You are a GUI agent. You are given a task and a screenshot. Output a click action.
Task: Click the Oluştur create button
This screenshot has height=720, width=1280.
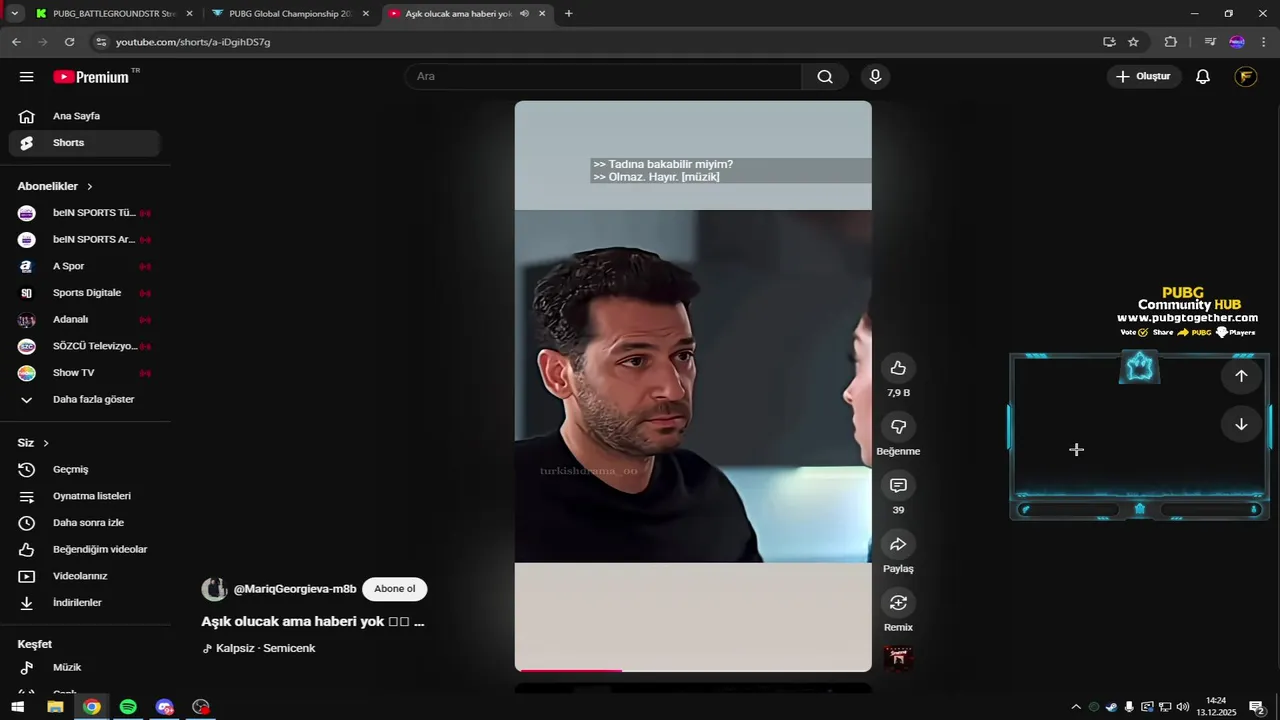(1144, 77)
